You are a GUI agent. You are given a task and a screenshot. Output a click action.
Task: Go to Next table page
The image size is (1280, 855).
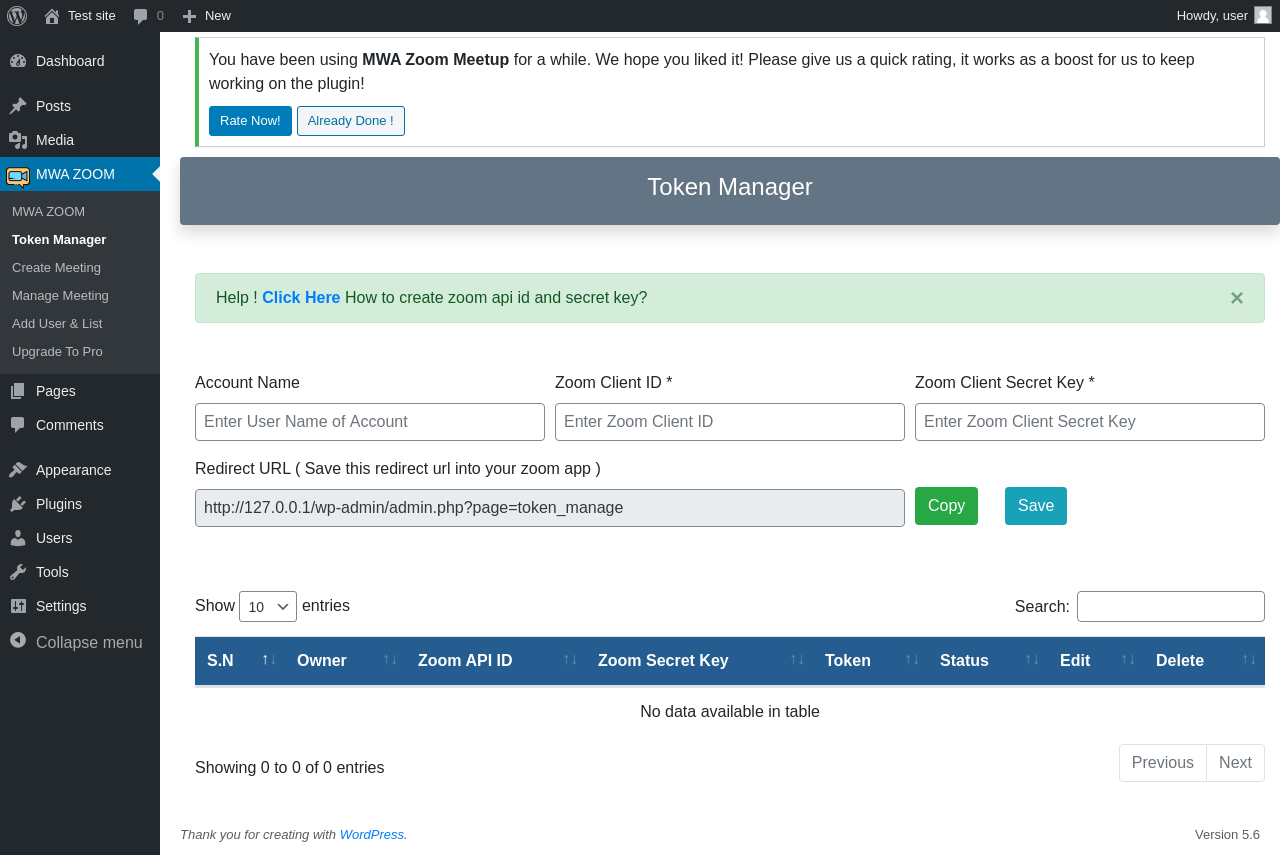coord(1235,763)
